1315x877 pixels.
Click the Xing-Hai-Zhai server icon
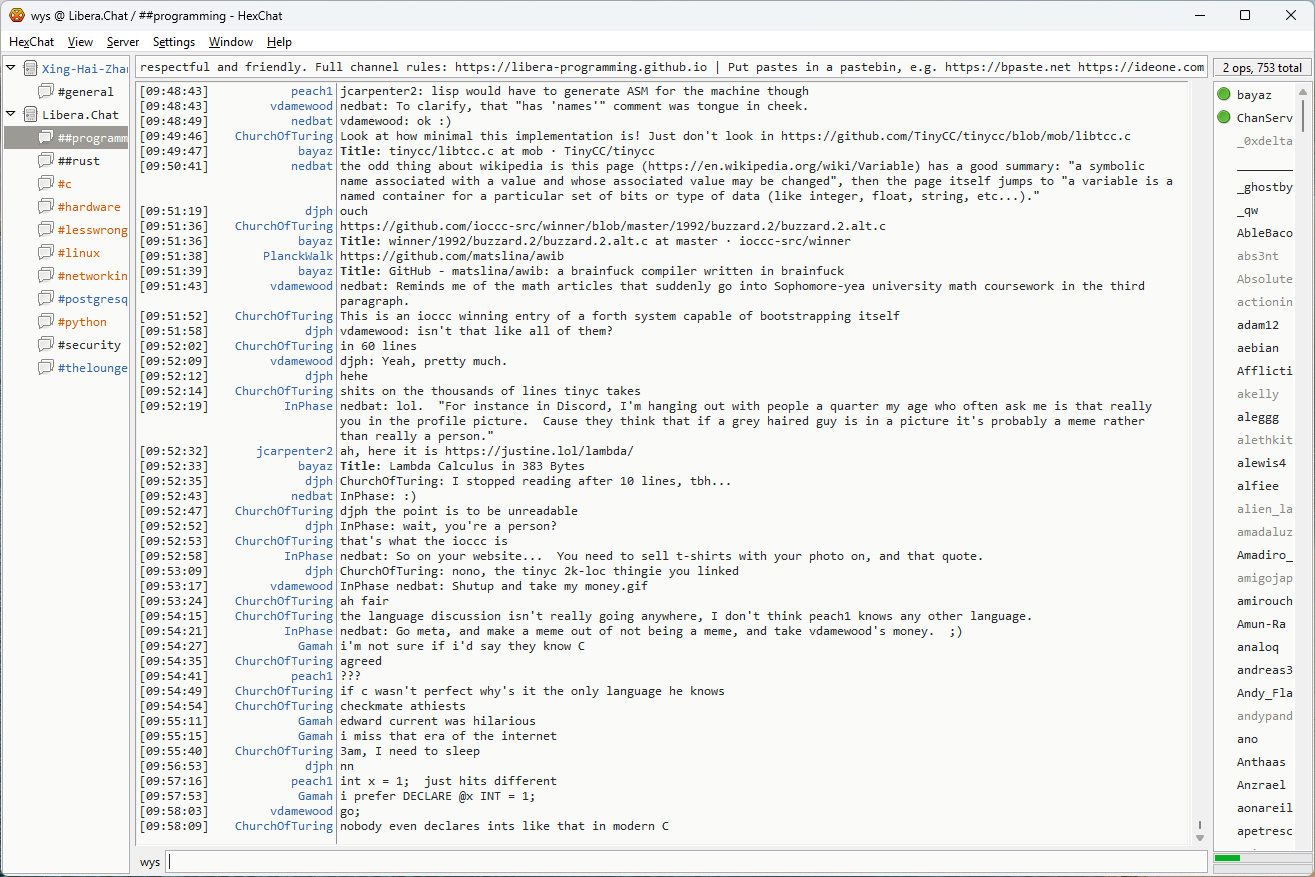click(30, 69)
